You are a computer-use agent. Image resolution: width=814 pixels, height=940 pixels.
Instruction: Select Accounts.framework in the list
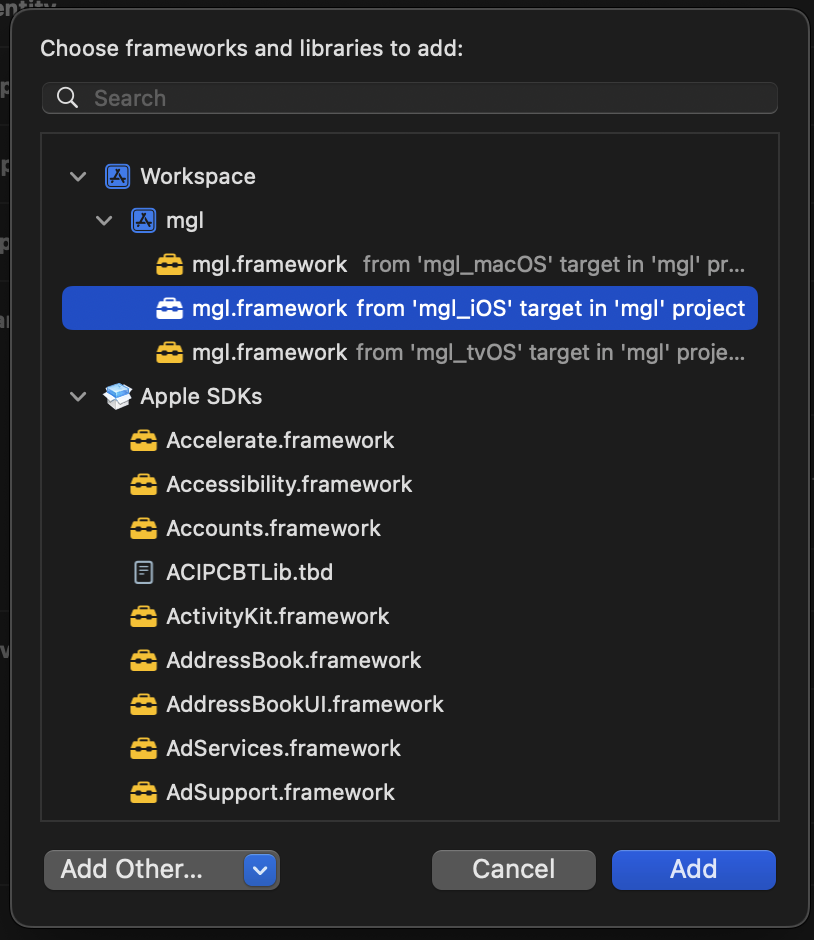[x=410, y=528]
